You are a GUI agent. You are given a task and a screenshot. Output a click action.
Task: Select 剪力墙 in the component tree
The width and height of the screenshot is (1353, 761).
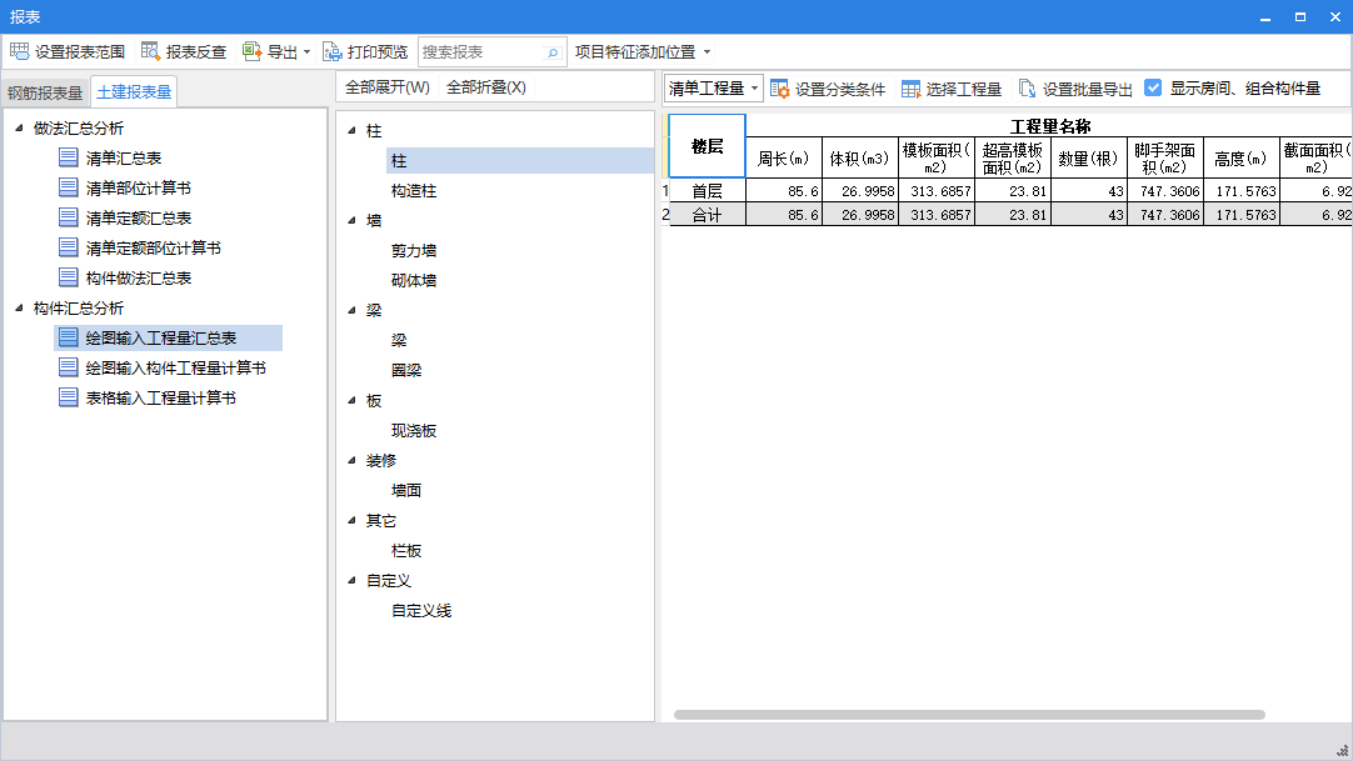[414, 250]
